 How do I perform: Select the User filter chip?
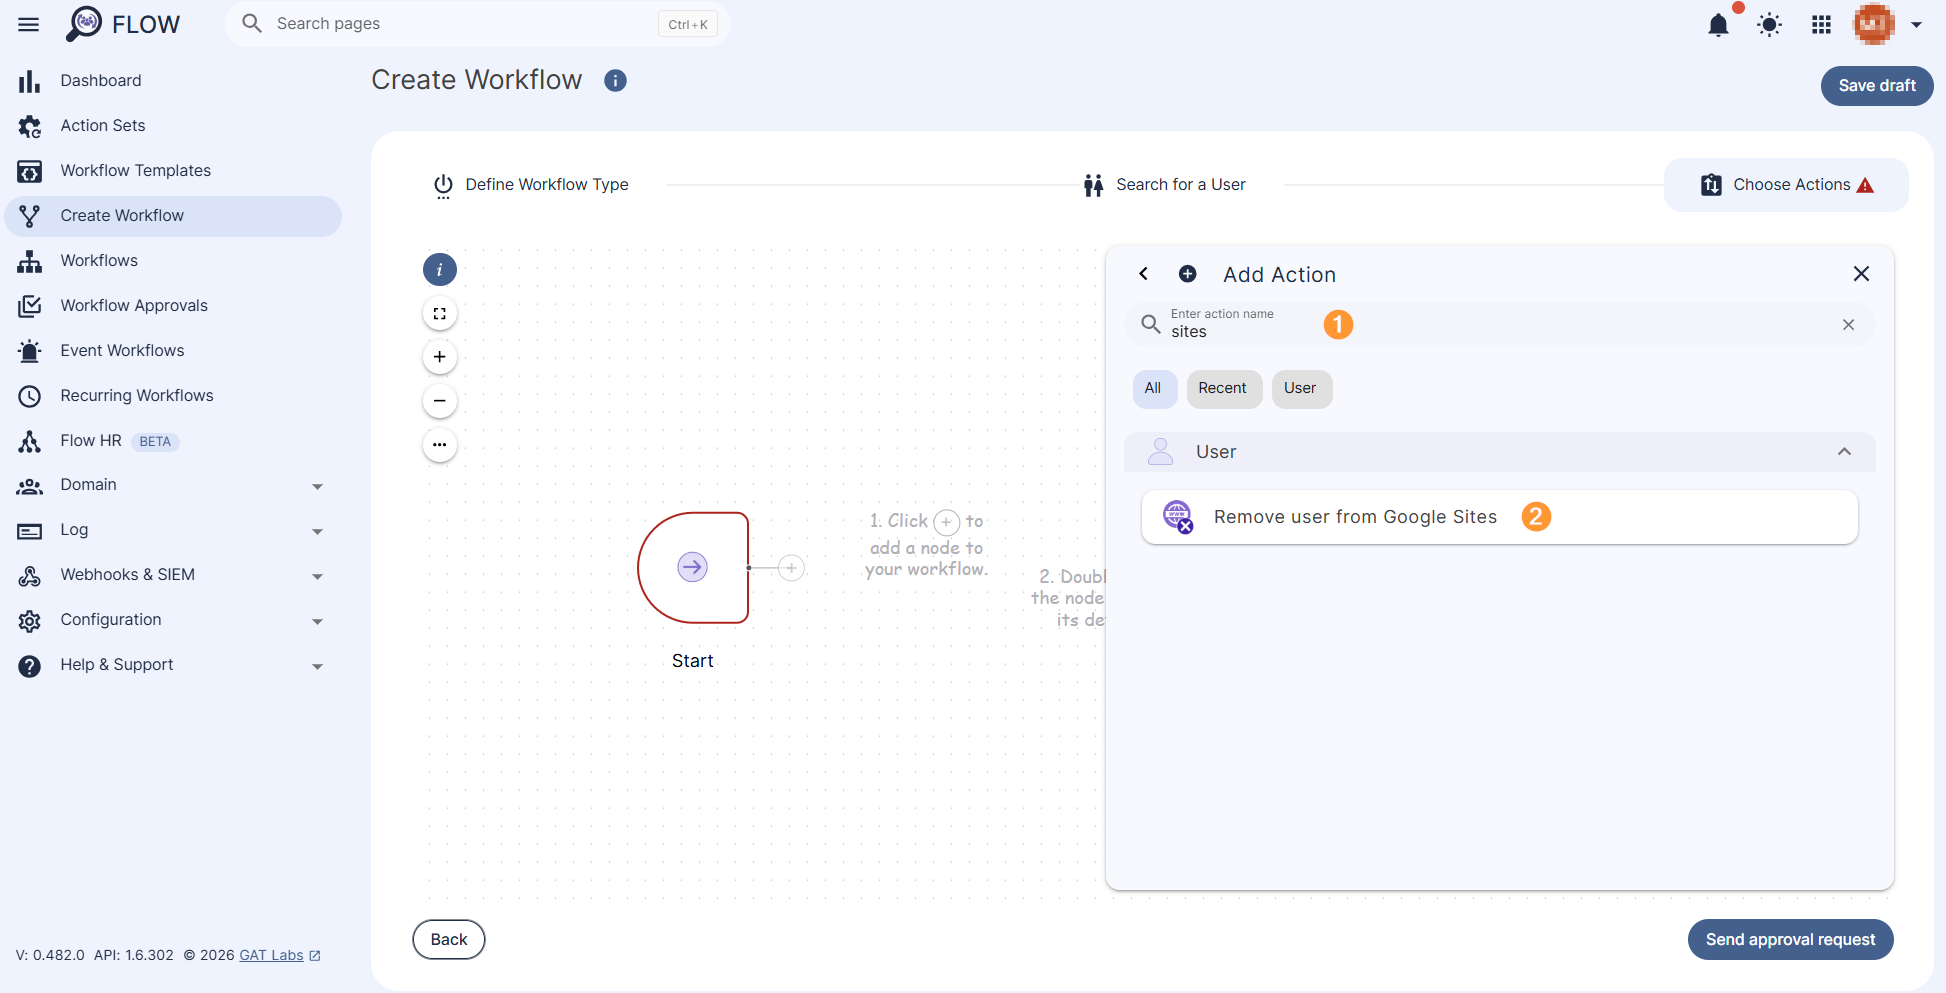[1300, 388]
